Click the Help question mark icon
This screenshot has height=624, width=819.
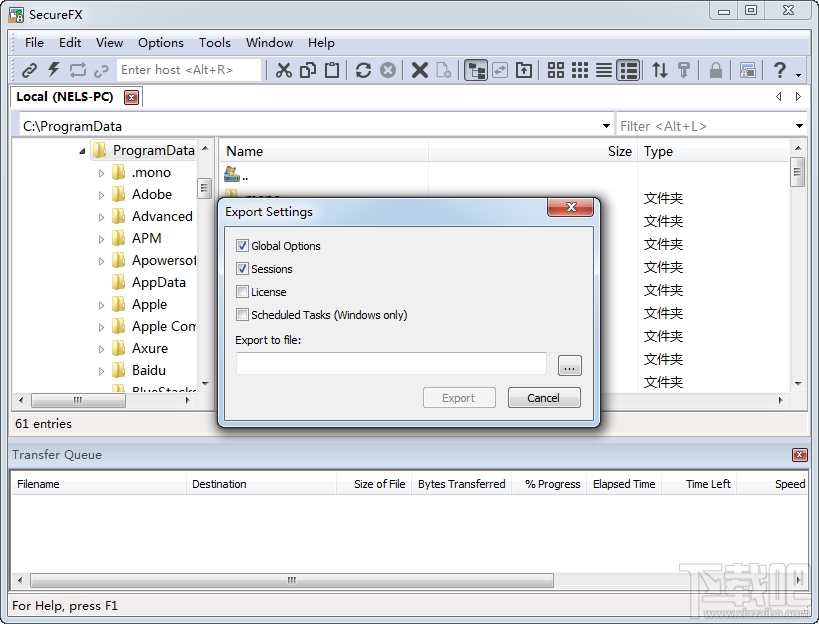pos(780,70)
